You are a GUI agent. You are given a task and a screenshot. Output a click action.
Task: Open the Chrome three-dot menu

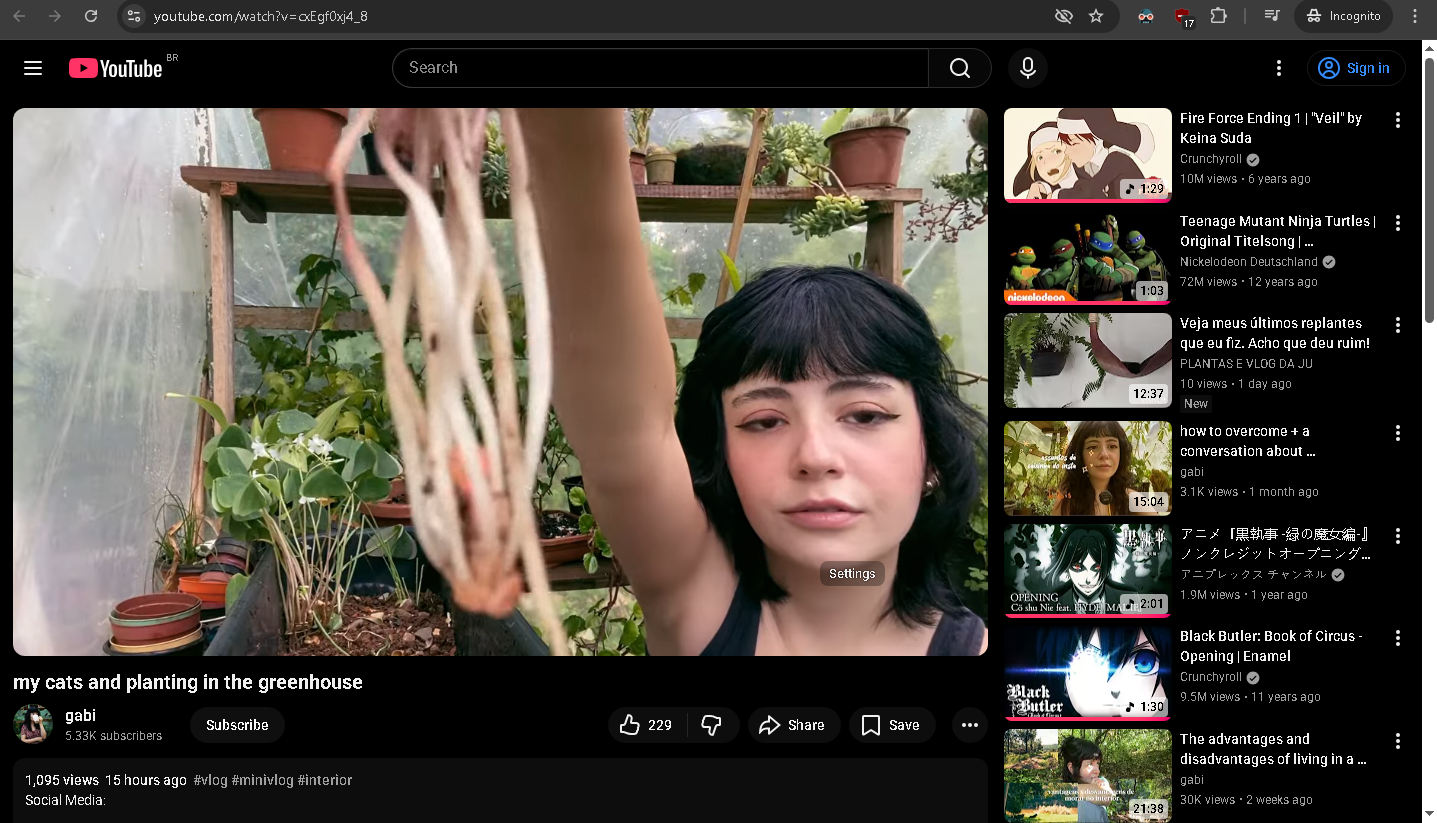[1415, 16]
